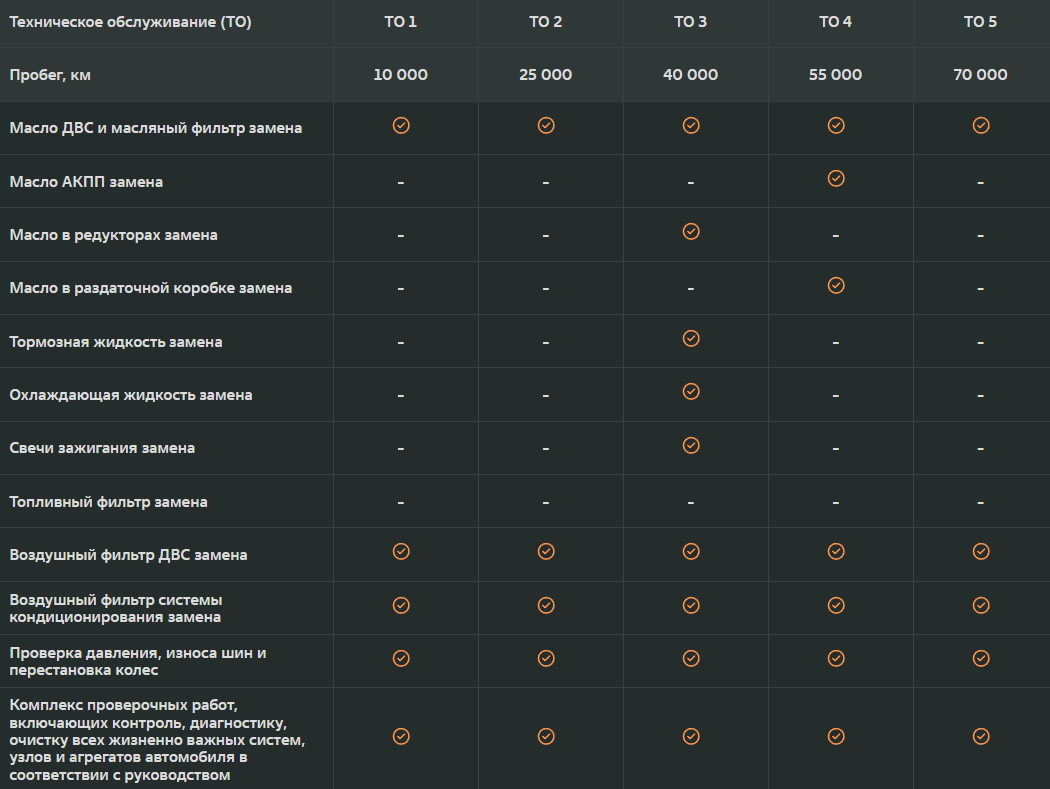Click the engine air filter checkmark under ТО 5
Screen dimensions: 1050x789
(981, 551)
